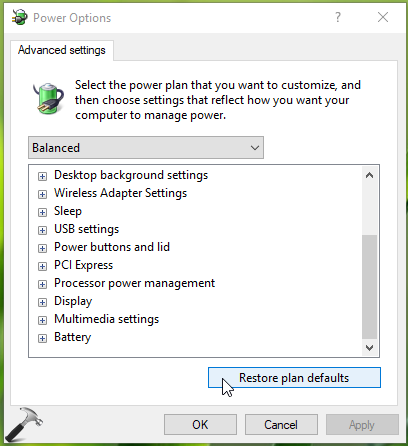Open the Balanced power plan dropdown

point(146,147)
